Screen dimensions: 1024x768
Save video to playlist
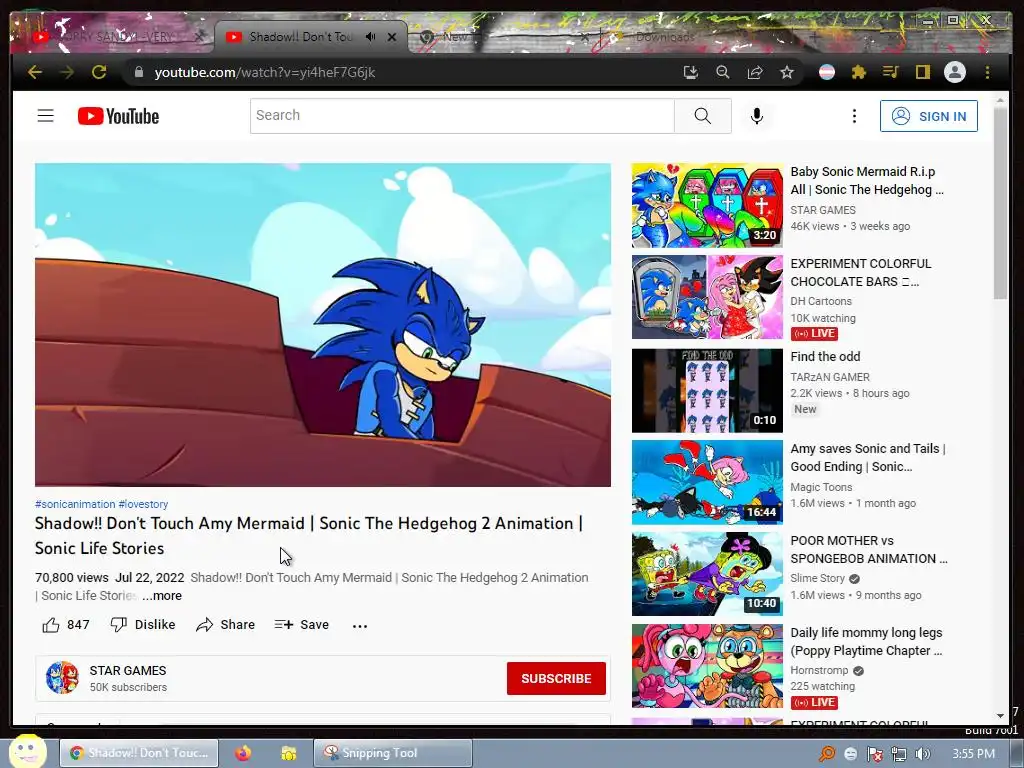[302, 625]
